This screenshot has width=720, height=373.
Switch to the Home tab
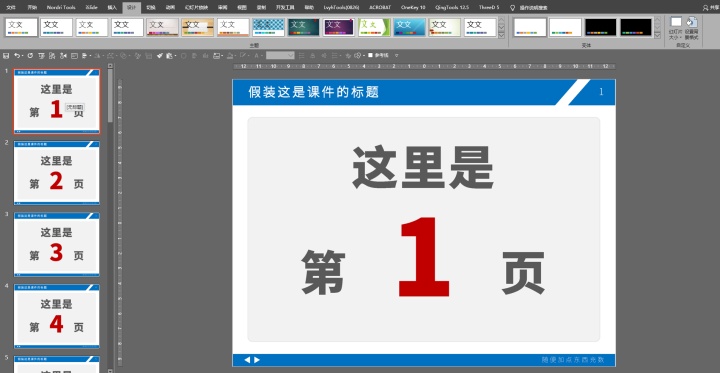pos(32,7)
